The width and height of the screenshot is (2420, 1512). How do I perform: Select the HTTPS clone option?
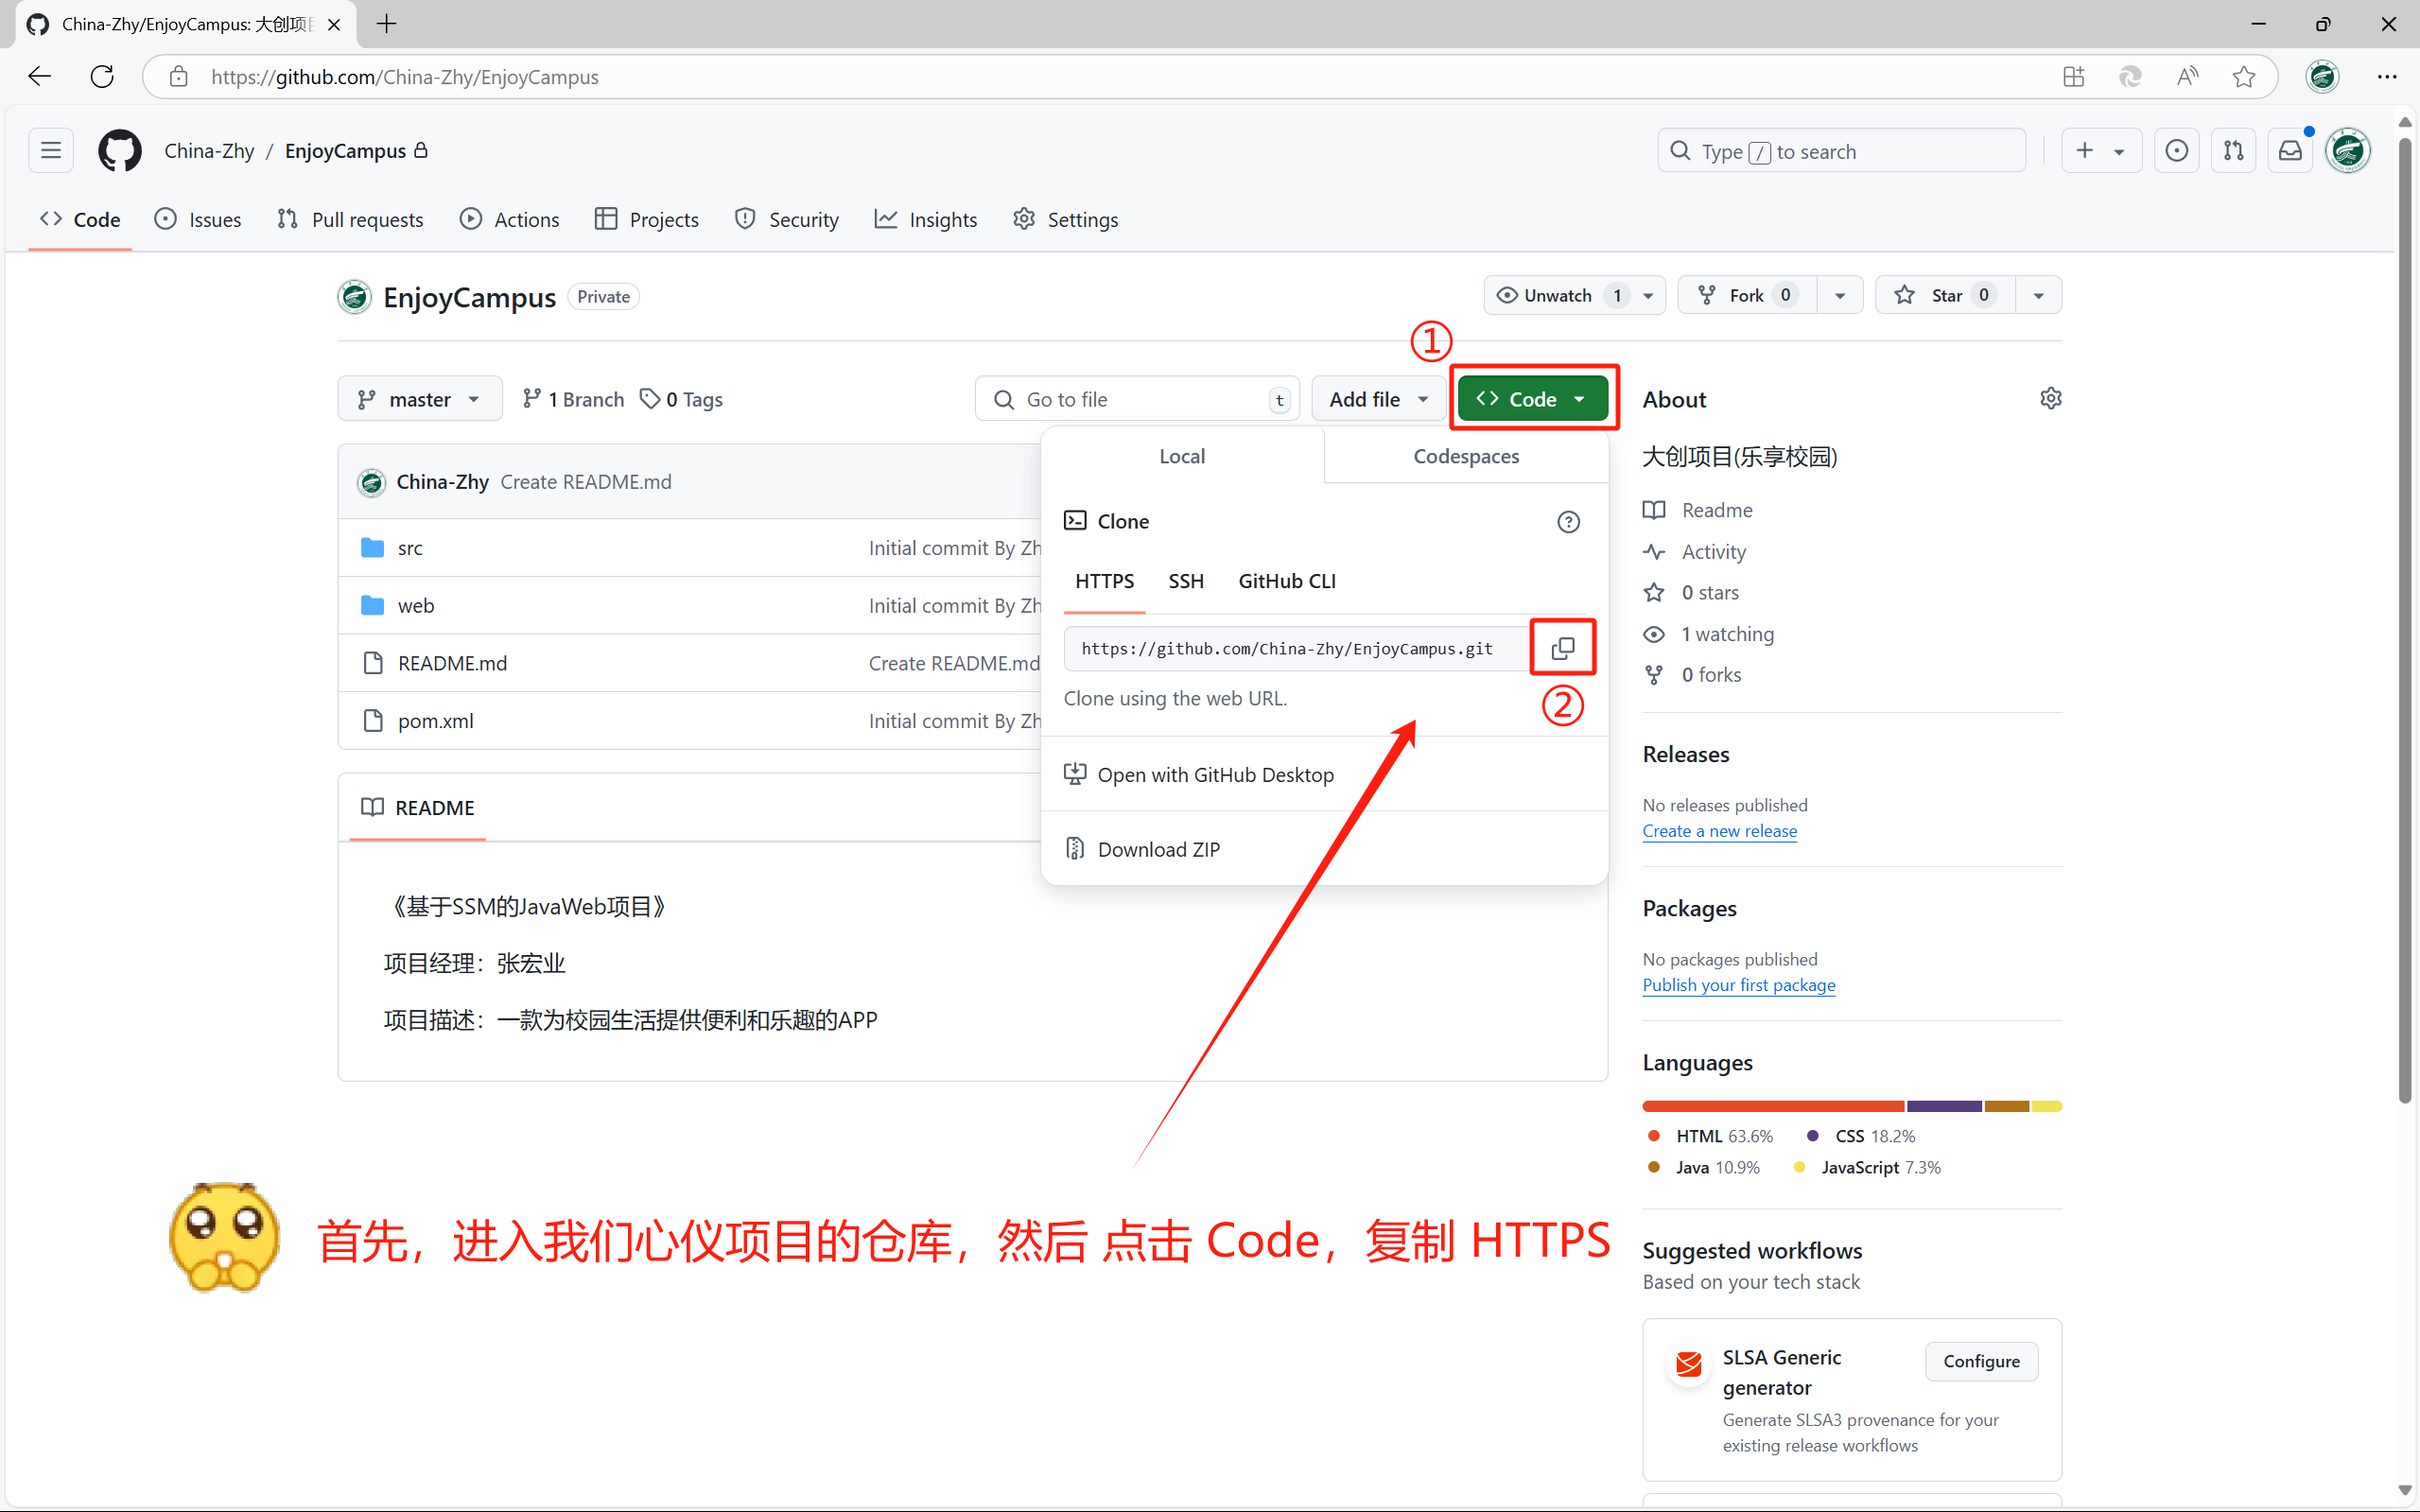click(1104, 582)
